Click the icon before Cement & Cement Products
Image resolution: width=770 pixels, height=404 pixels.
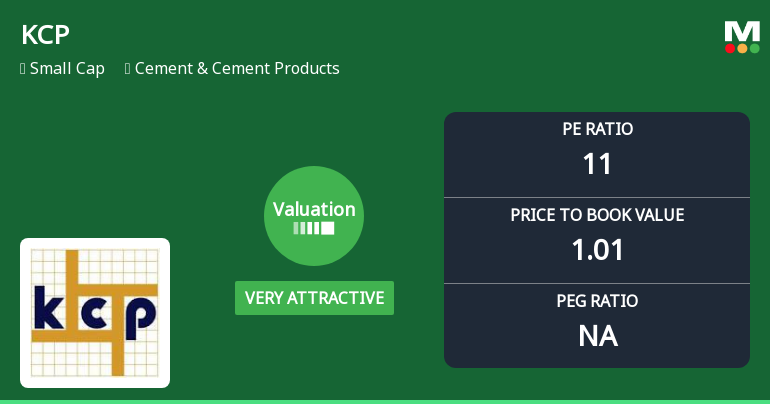(128, 69)
